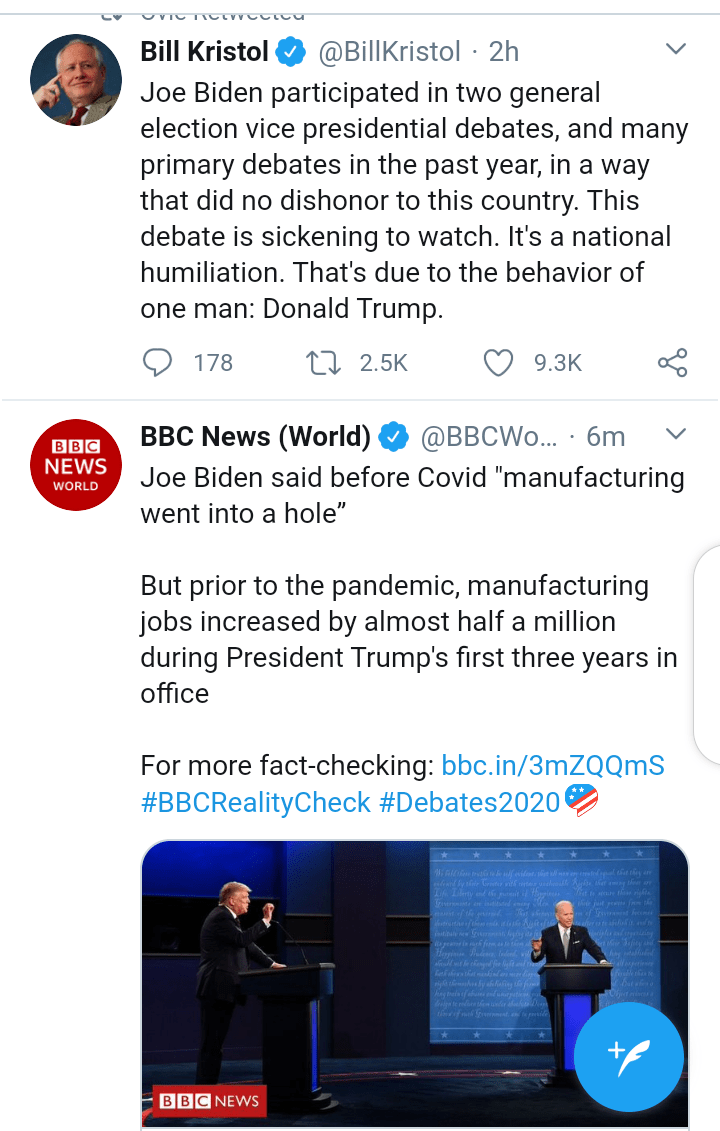Open Bill Kristol's profile picture
The width and height of the screenshot is (720, 1131).
click(x=76, y=80)
